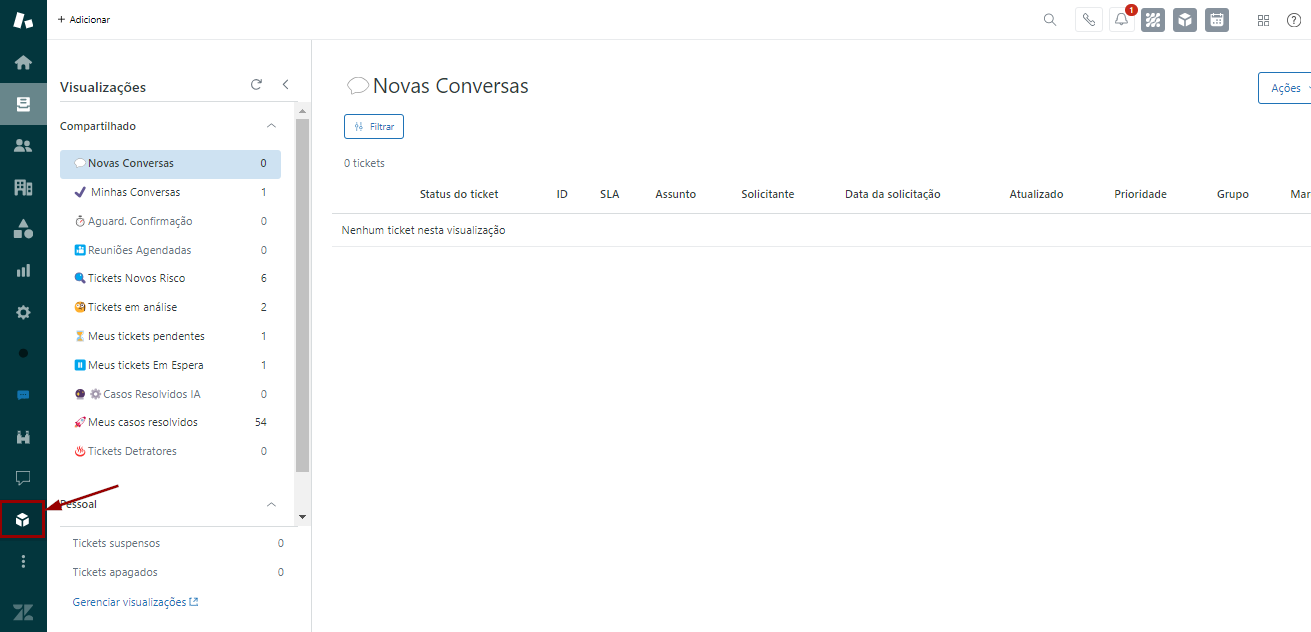
Task: Open the Reporting bar chart icon
Action: click(x=23, y=270)
